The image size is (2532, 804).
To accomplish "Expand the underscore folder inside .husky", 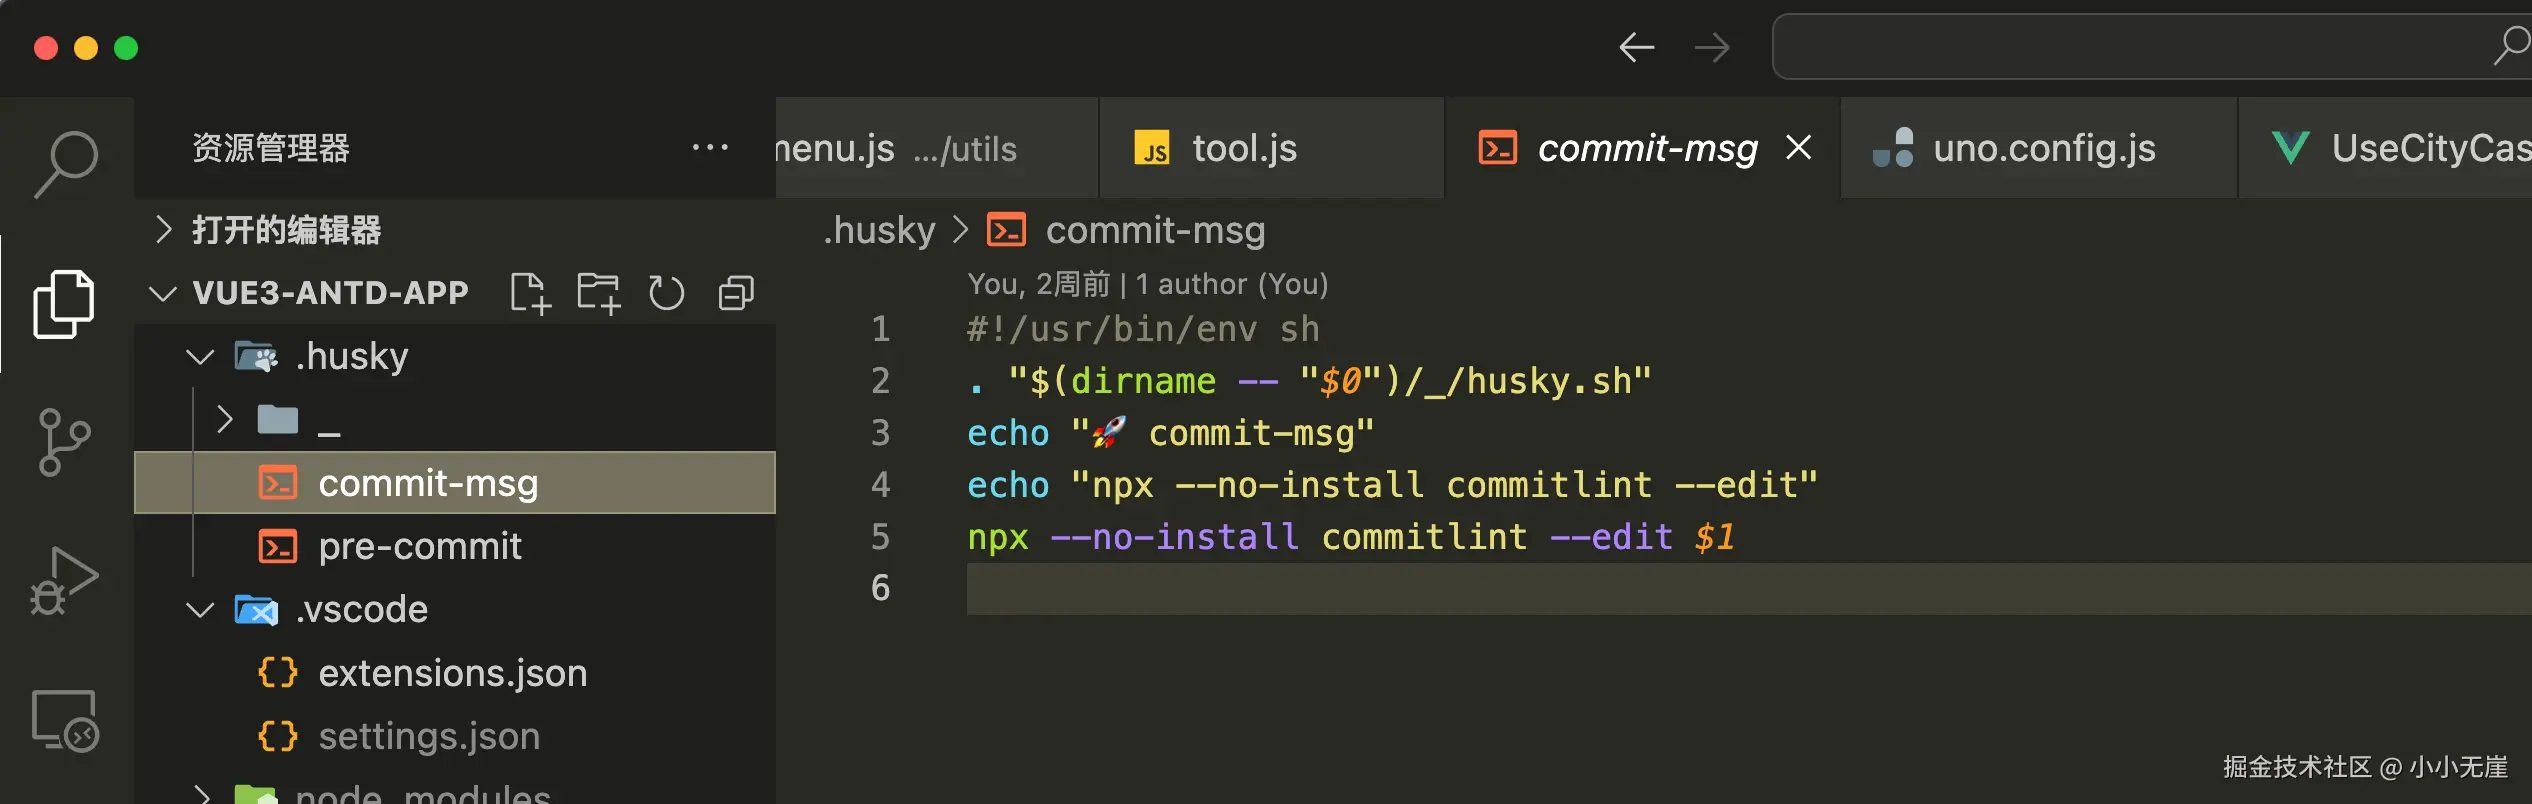I will point(225,420).
